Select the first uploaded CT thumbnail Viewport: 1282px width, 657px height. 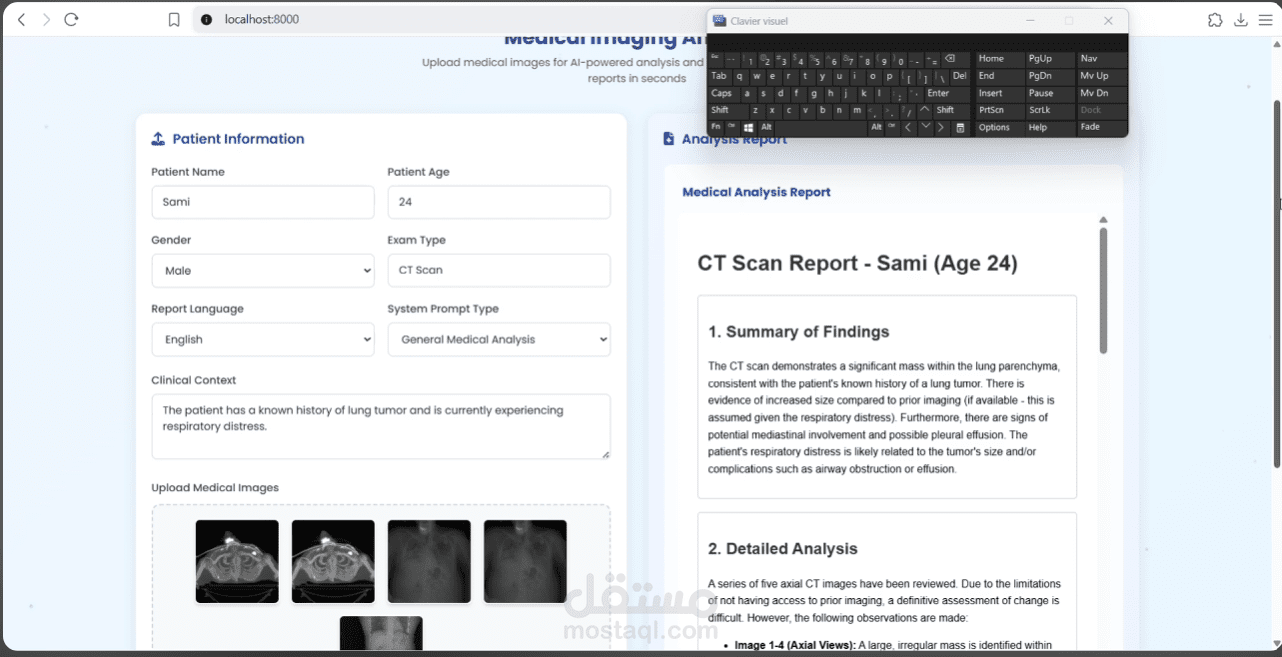click(x=237, y=561)
